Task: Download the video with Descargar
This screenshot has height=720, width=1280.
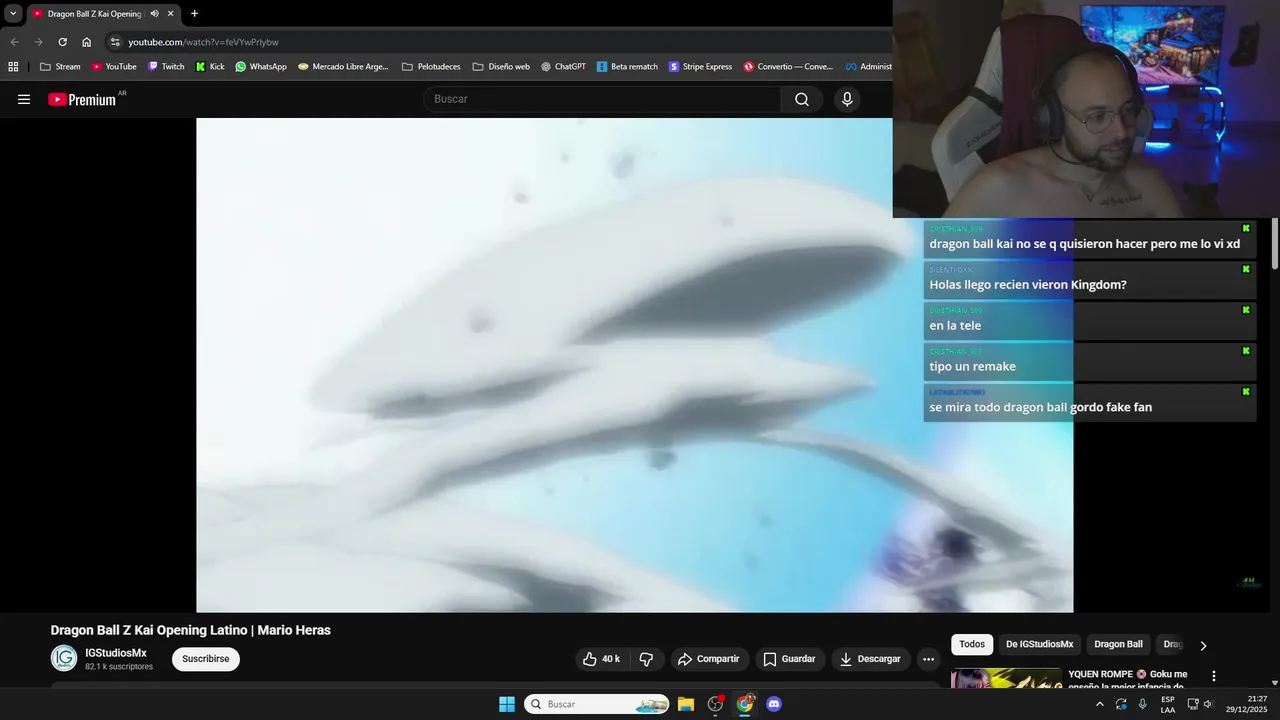Action: 870,659
